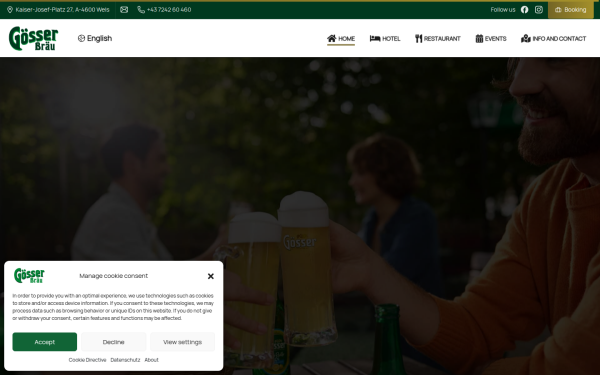Viewport: 600px width, 375px height.
Task: Open the RESTAURANT menu item
Action: click(438, 39)
